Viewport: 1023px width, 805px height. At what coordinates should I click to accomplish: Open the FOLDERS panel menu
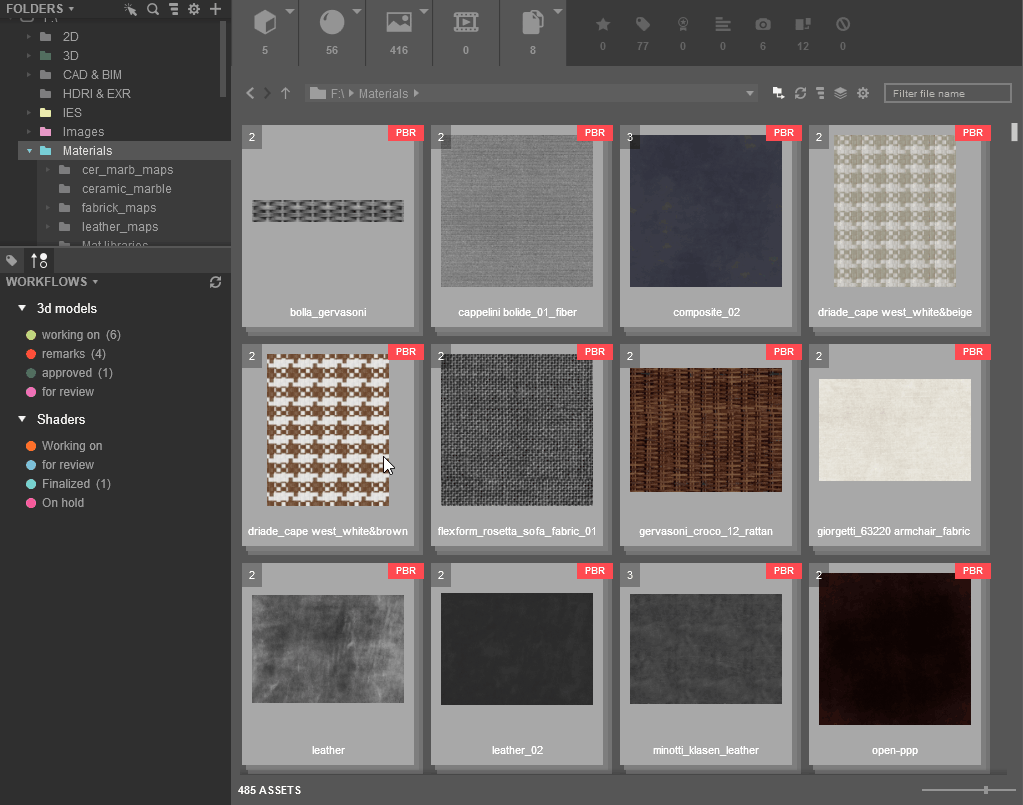coord(40,8)
